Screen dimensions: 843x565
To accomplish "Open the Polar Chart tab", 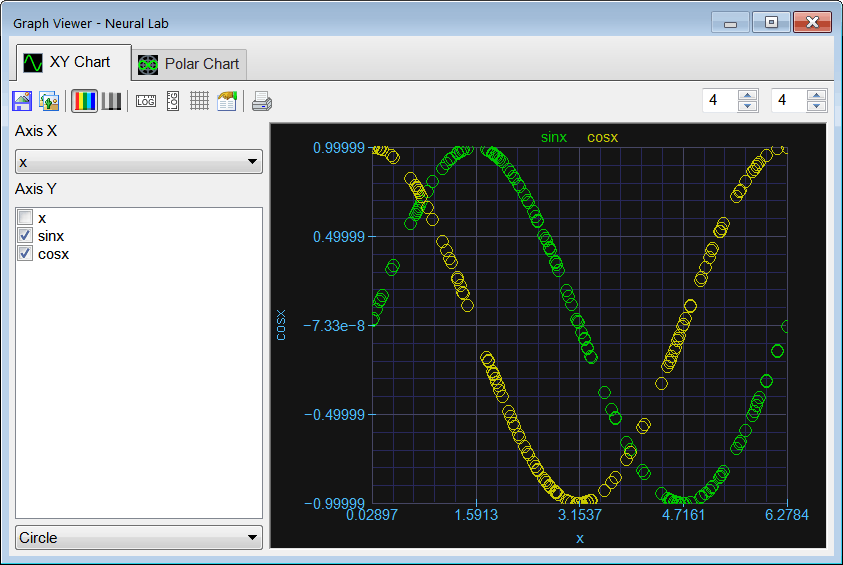I will pyautogui.click(x=189, y=65).
